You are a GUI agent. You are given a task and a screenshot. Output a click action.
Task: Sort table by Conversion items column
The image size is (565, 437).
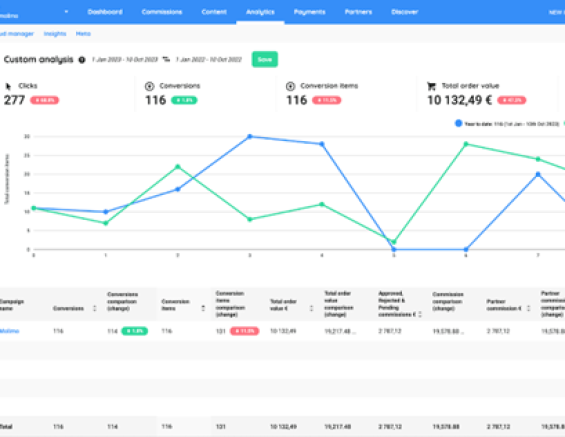pos(203,308)
